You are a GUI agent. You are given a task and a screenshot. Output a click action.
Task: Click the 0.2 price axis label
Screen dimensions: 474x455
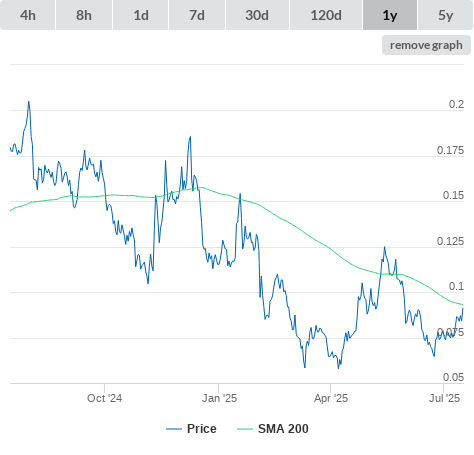(456, 104)
